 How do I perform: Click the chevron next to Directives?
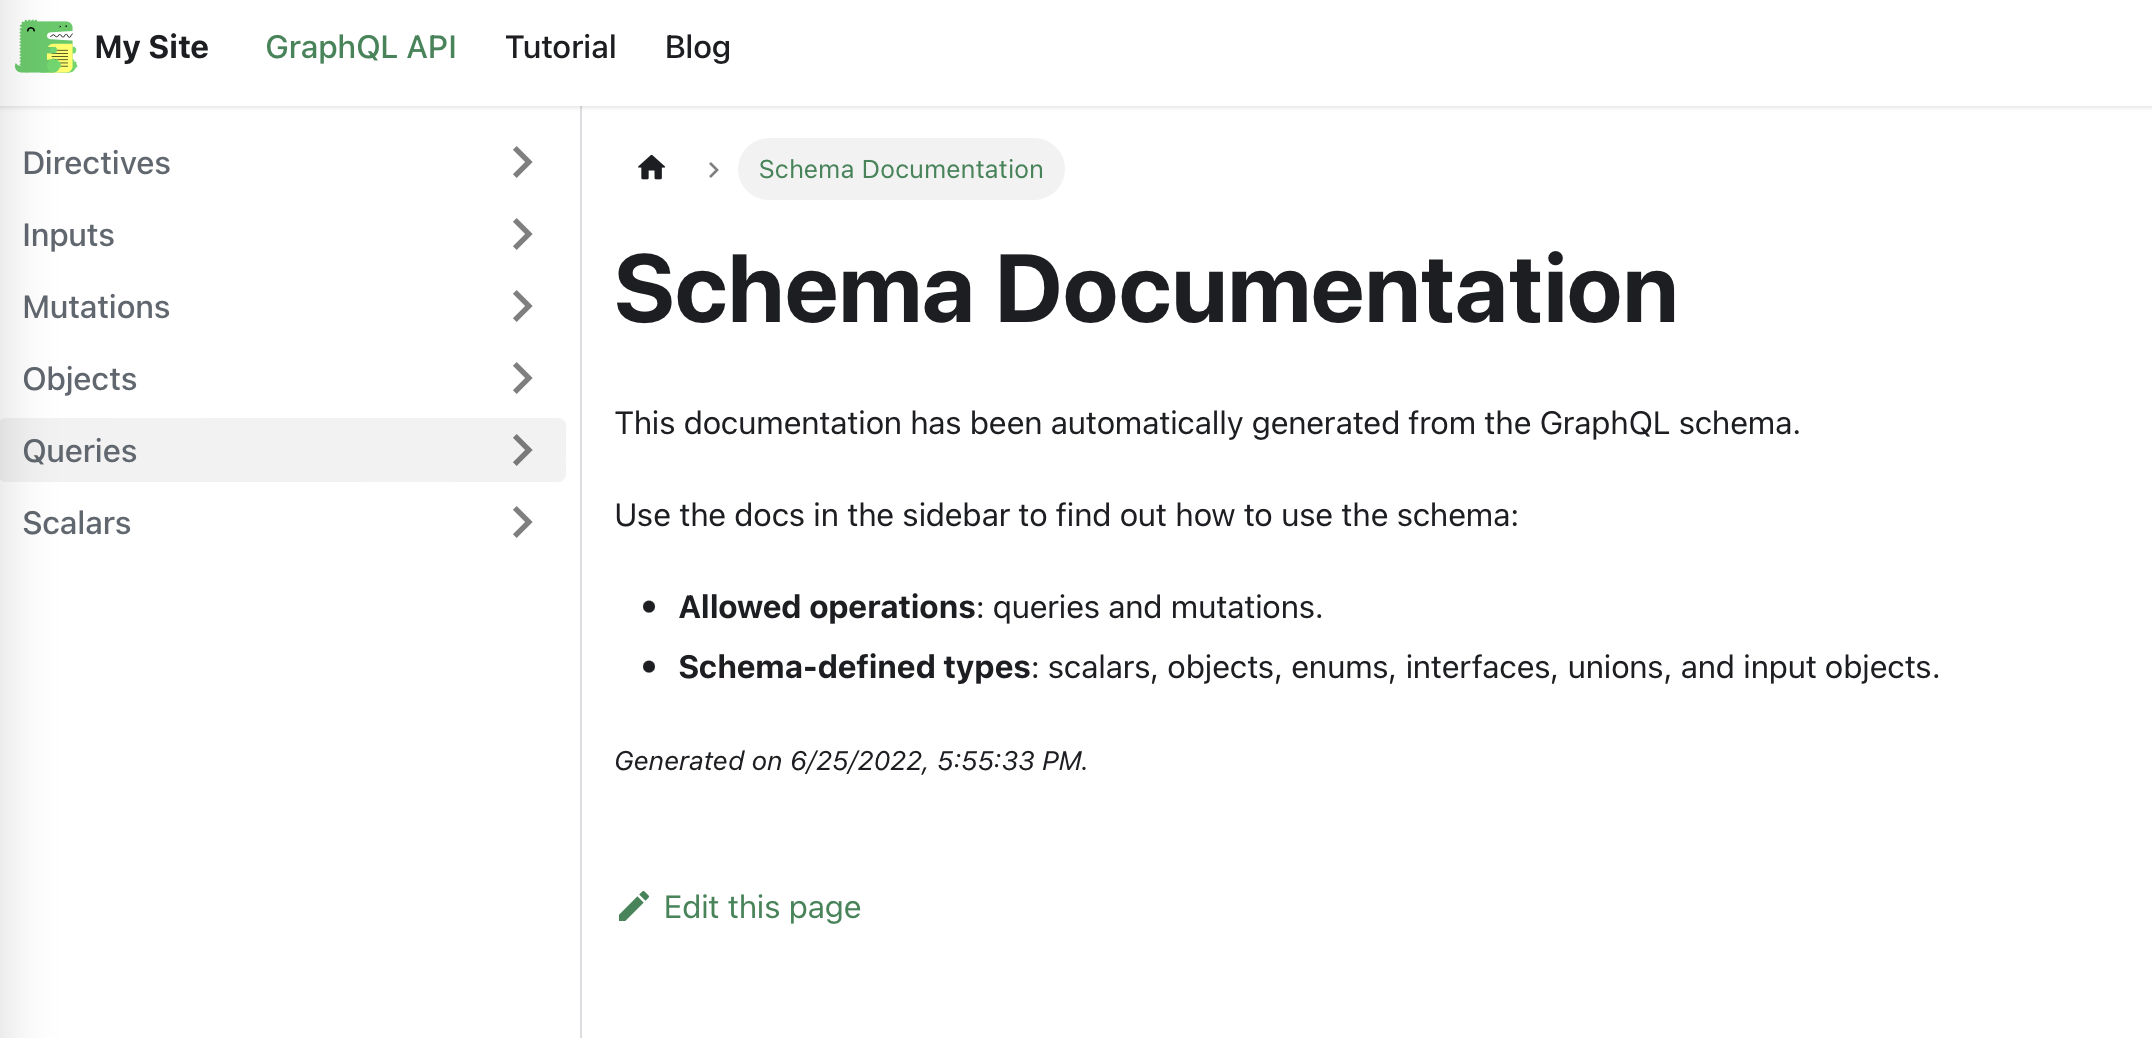click(x=522, y=162)
